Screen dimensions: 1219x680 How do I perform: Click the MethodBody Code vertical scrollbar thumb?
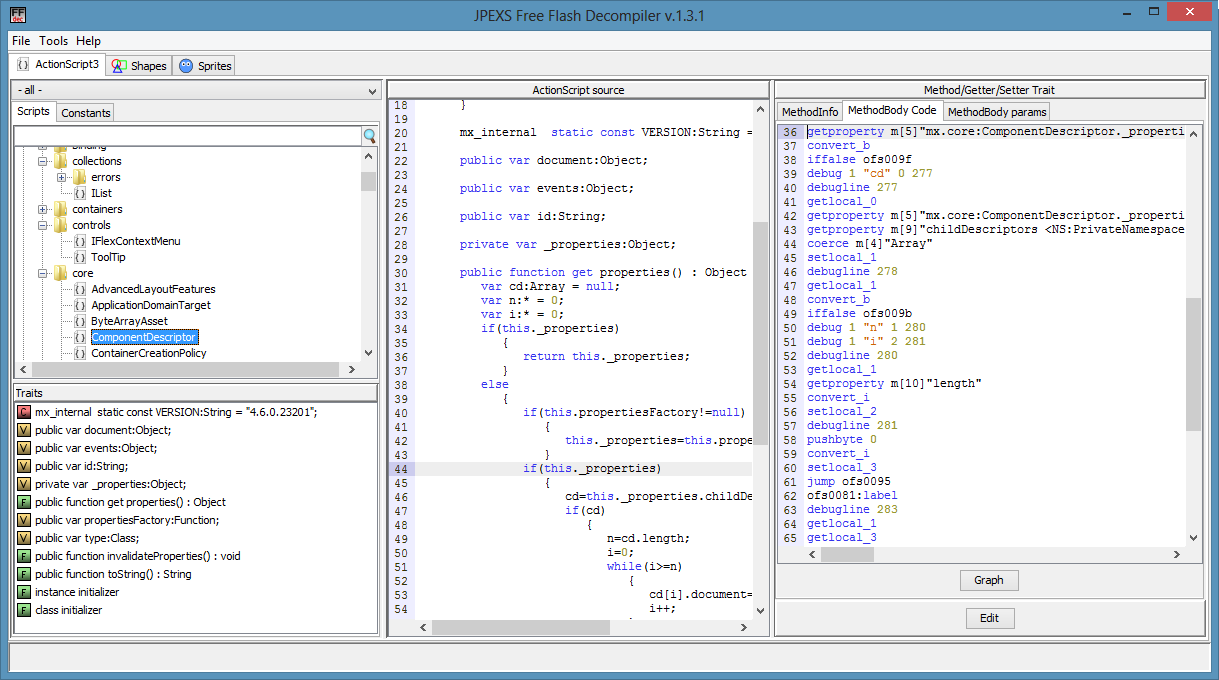point(1194,364)
